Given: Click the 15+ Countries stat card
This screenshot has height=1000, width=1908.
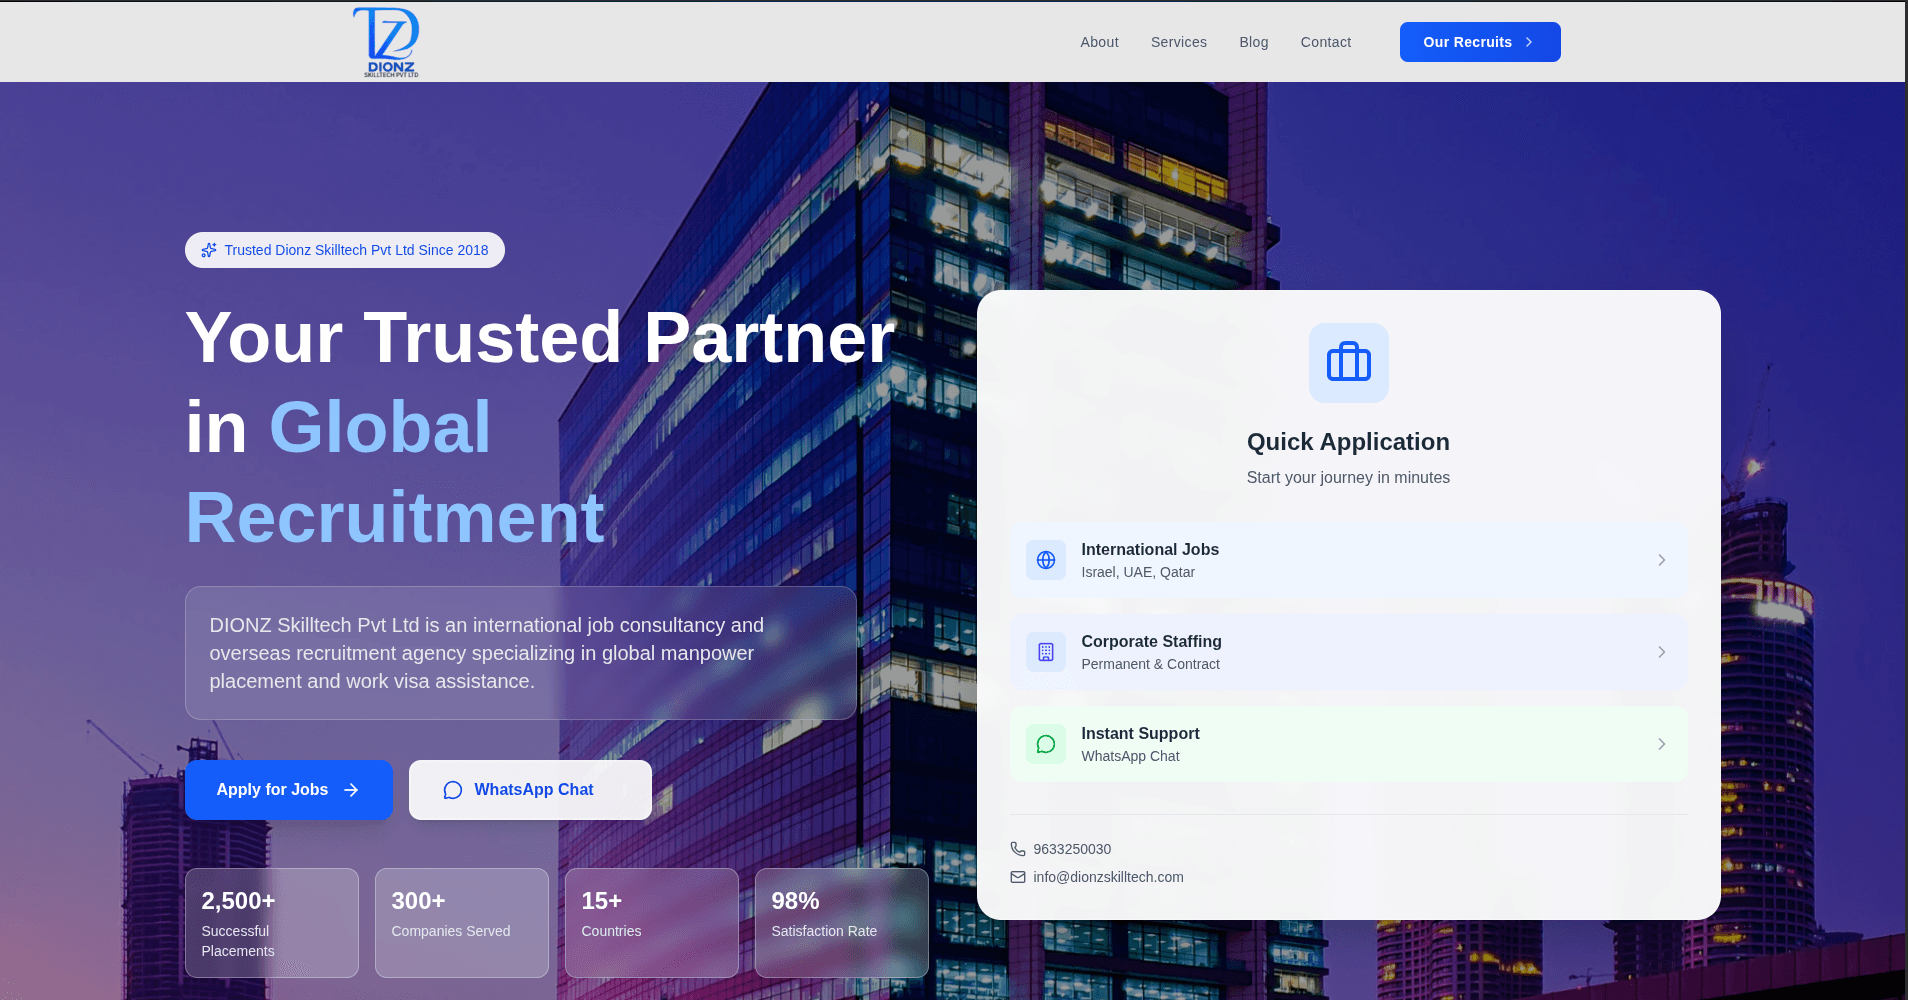Looking at the screenshot, I should pyautogui.click(x=652, y=923).
